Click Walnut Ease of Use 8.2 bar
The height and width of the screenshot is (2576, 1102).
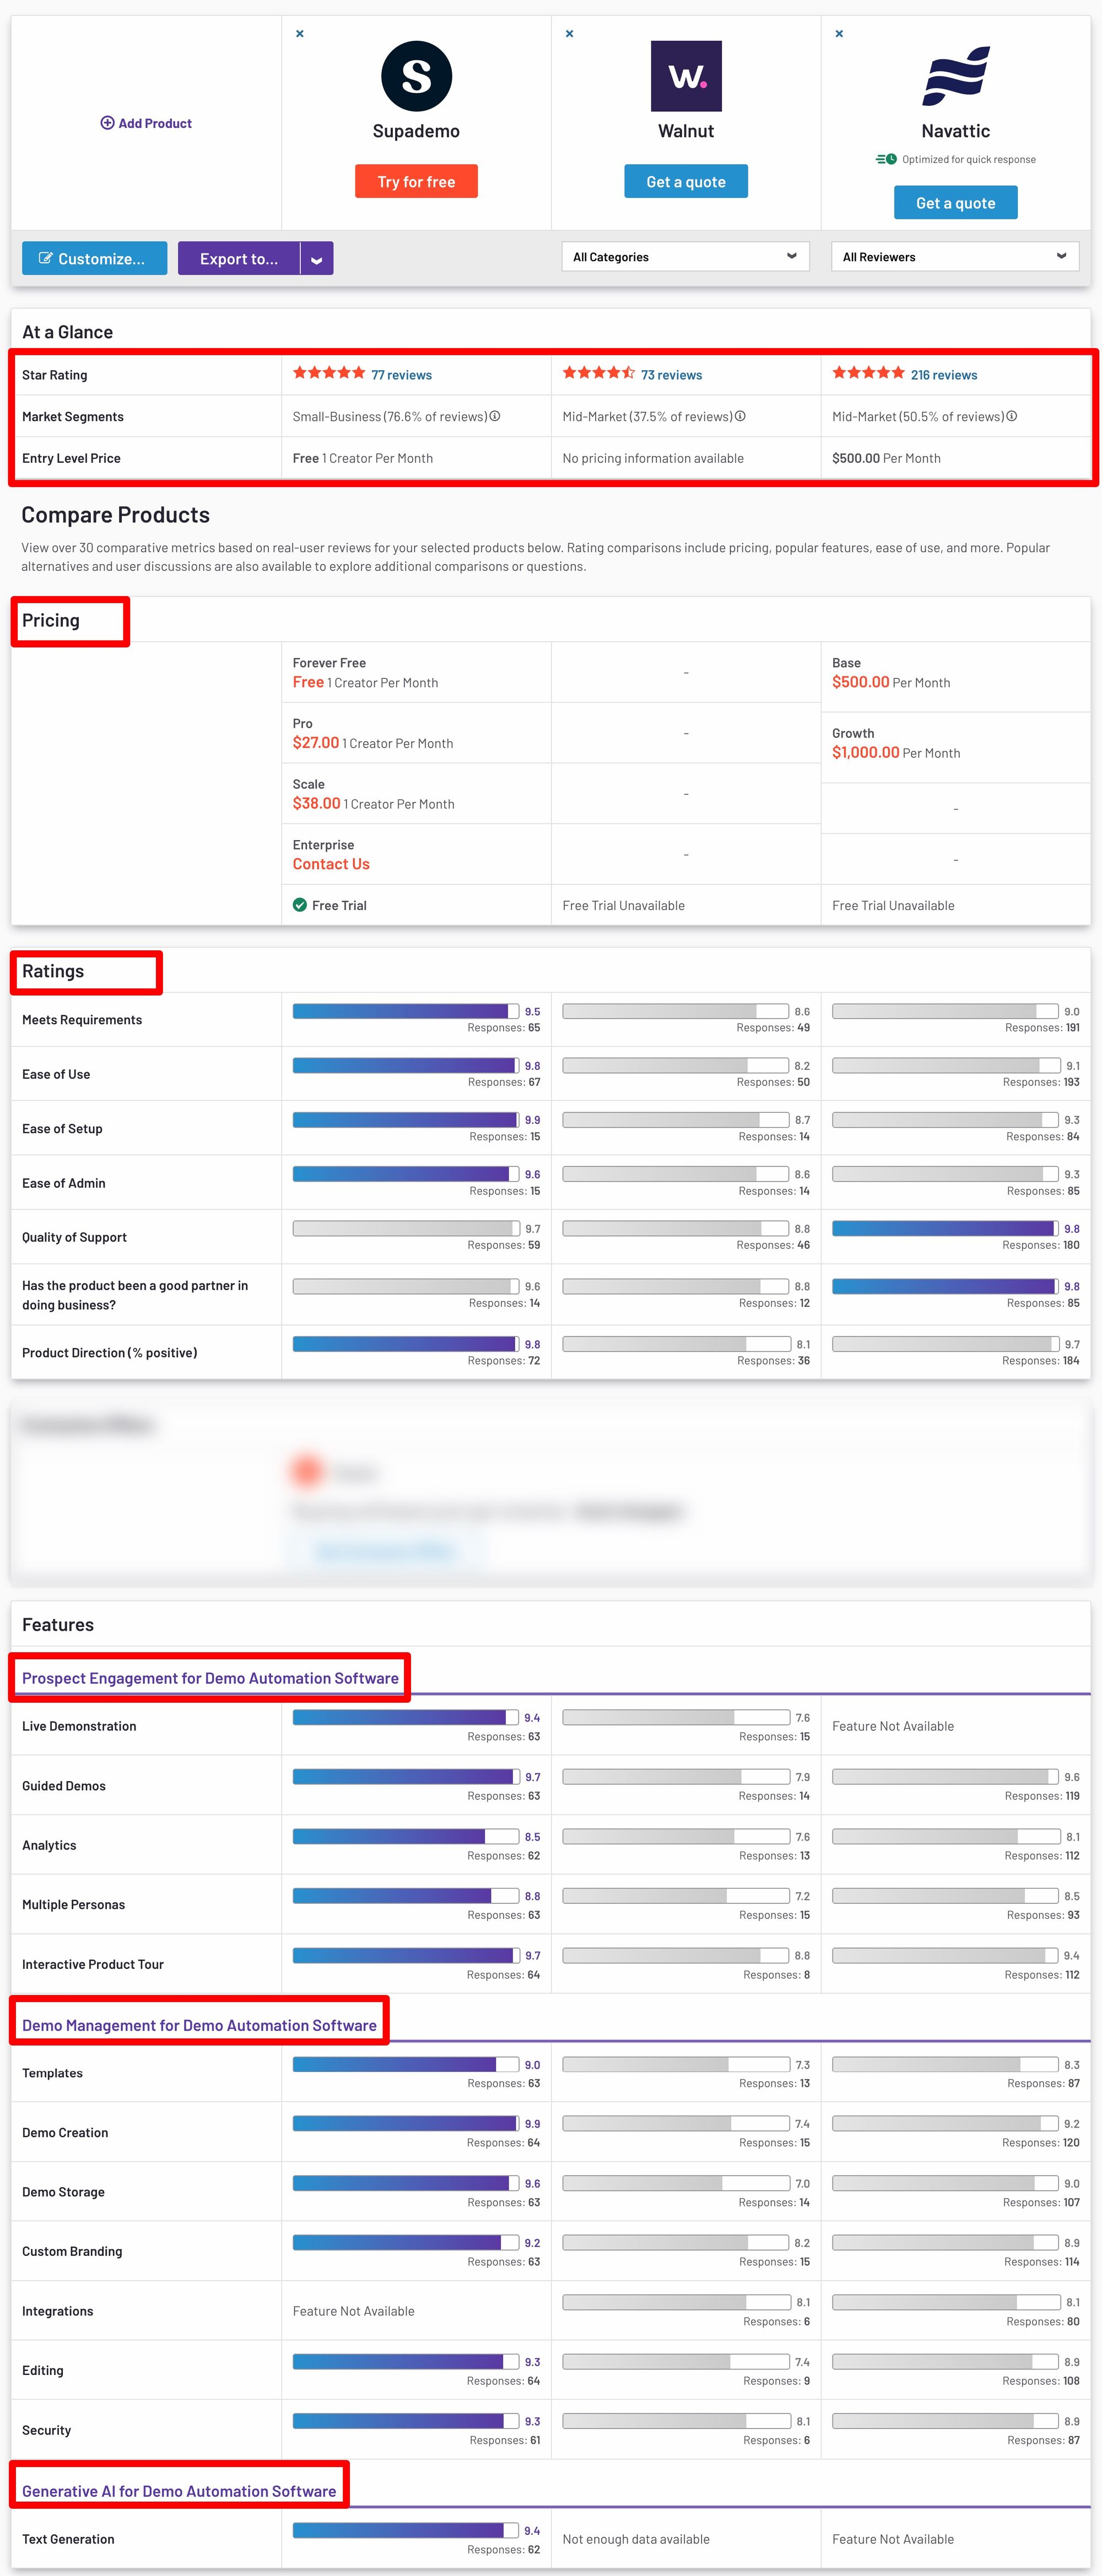(x=676, y=1065)
